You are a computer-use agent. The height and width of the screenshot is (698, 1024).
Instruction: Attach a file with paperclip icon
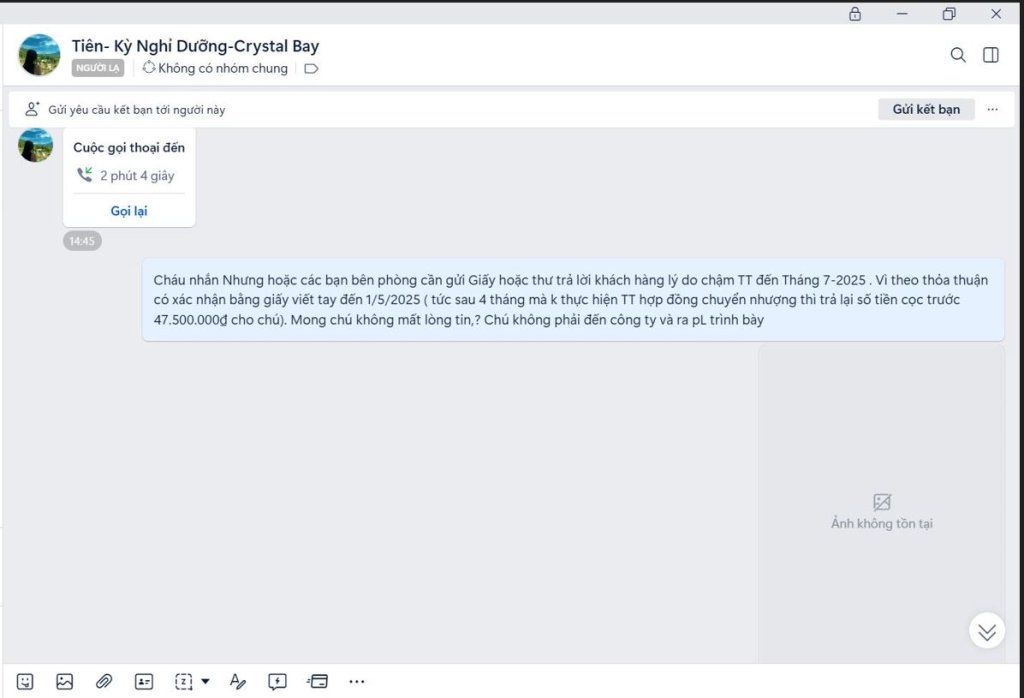pyautogui.click(x=104, y=682)
